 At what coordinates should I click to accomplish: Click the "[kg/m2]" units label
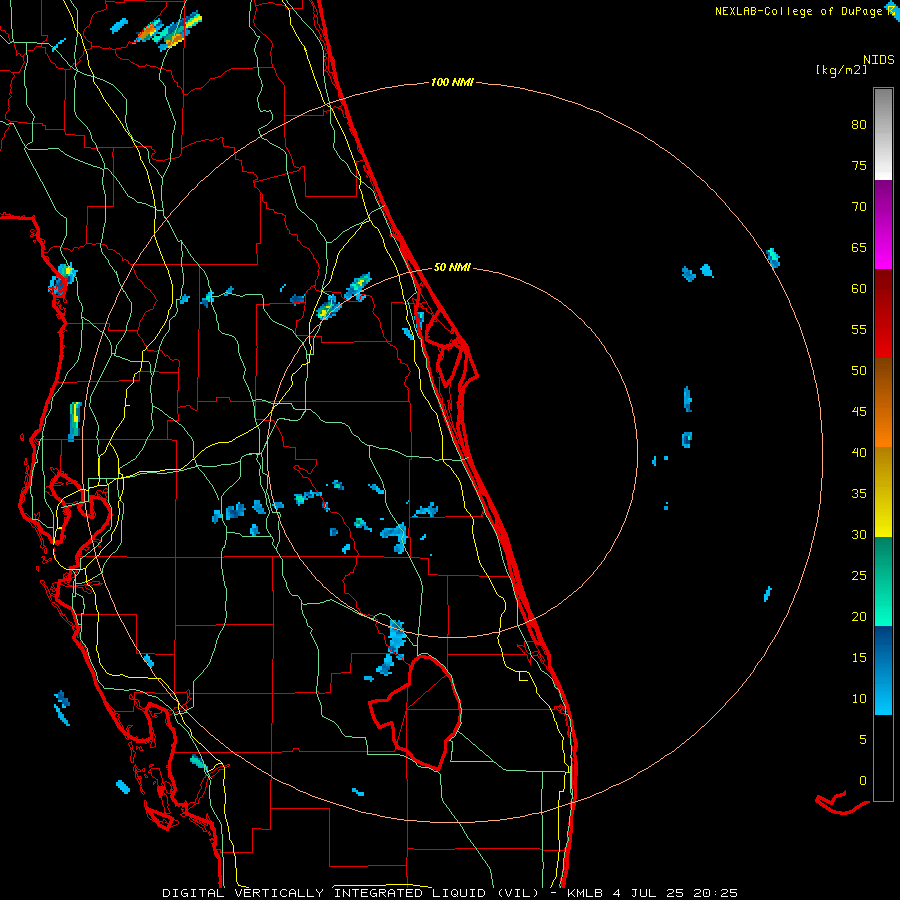point(841,70)
